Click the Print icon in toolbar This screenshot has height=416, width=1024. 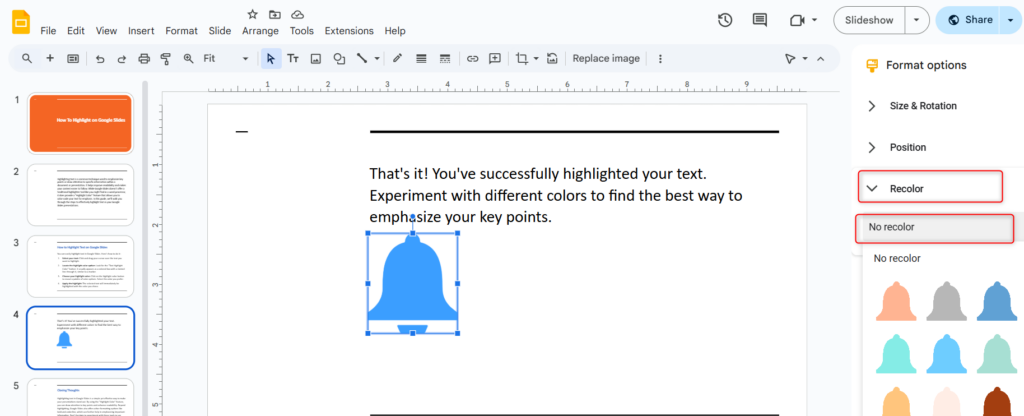144,59
